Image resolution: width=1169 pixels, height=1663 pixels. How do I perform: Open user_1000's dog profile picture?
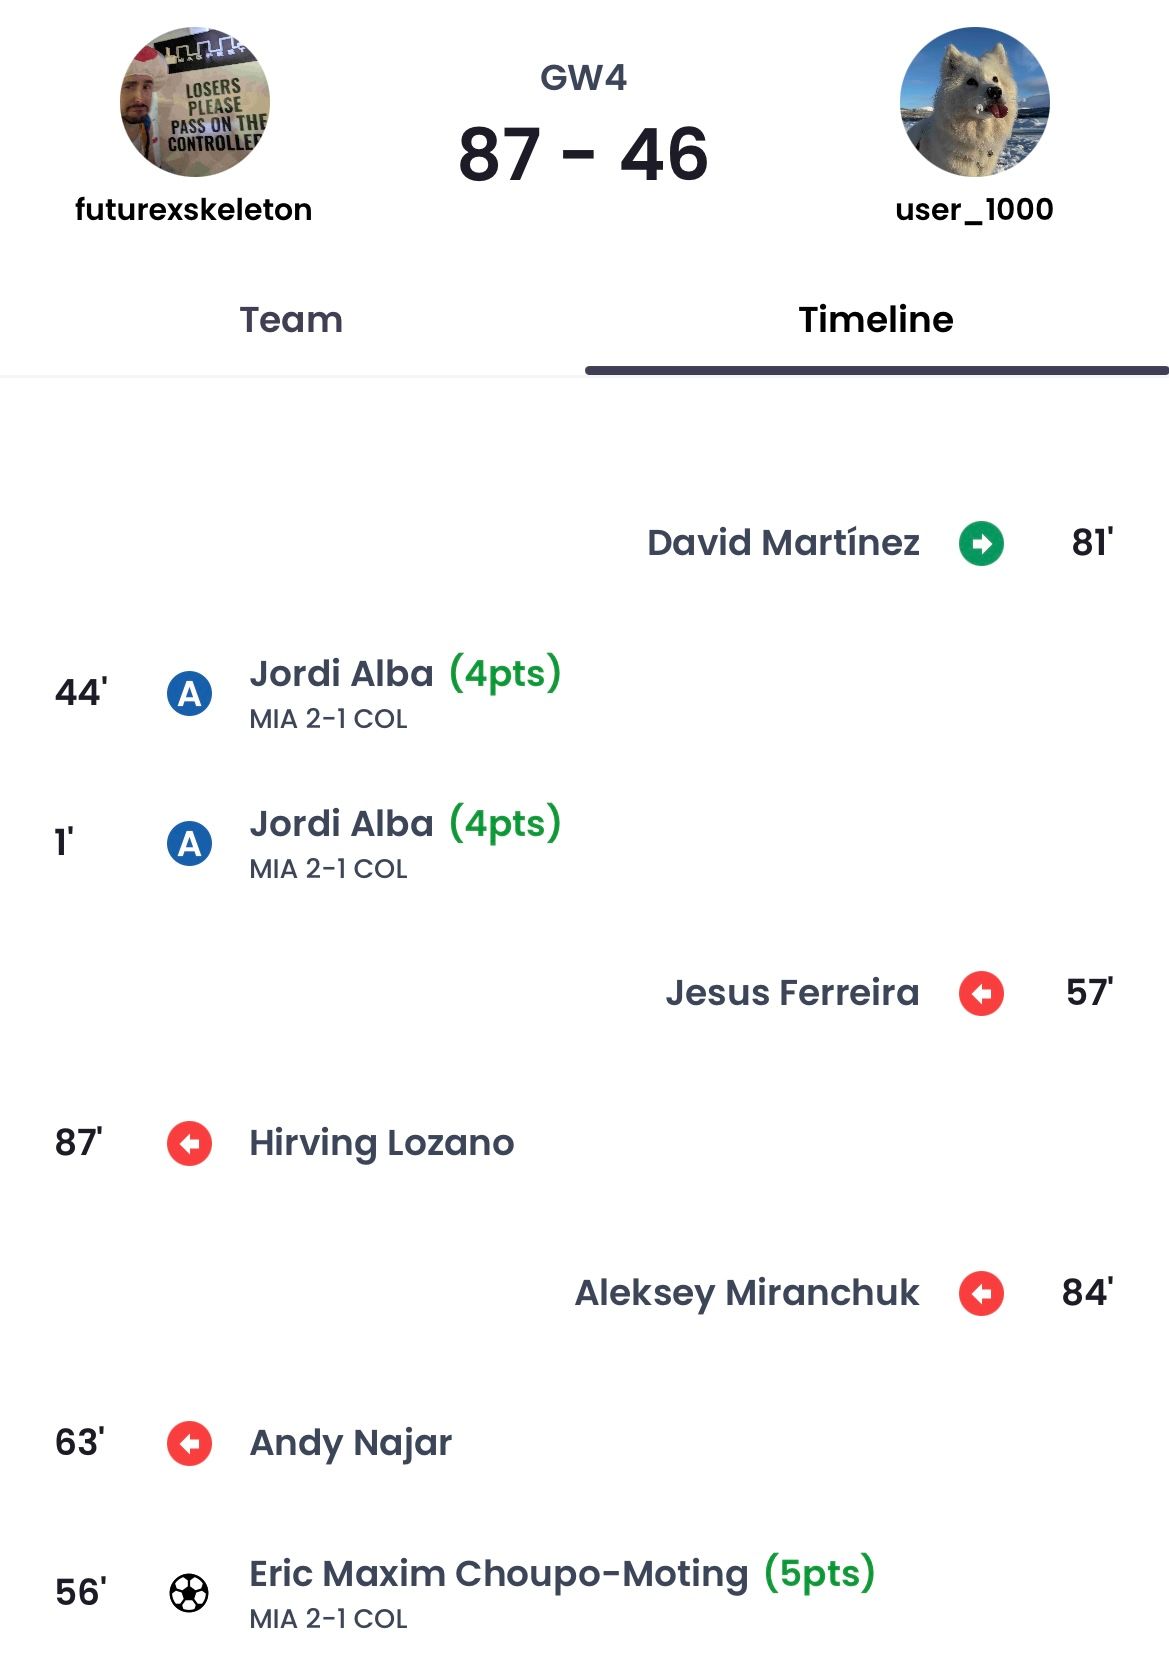point(974,102)
